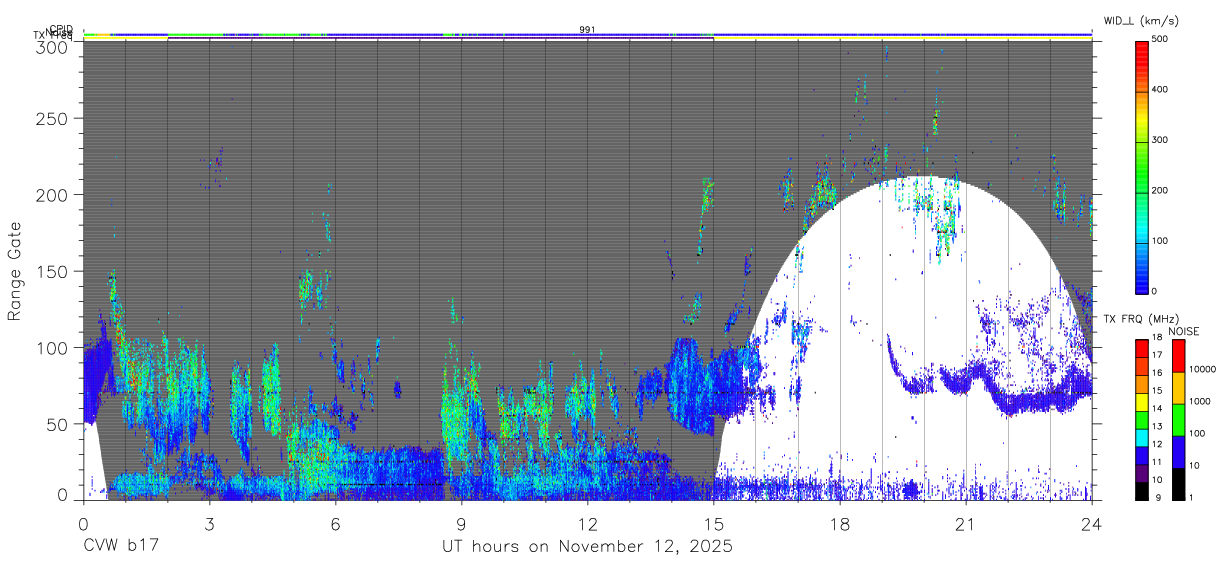Click the 400 tick on WID color bar
The image size is (1228, 567).
pos(1160,90)
